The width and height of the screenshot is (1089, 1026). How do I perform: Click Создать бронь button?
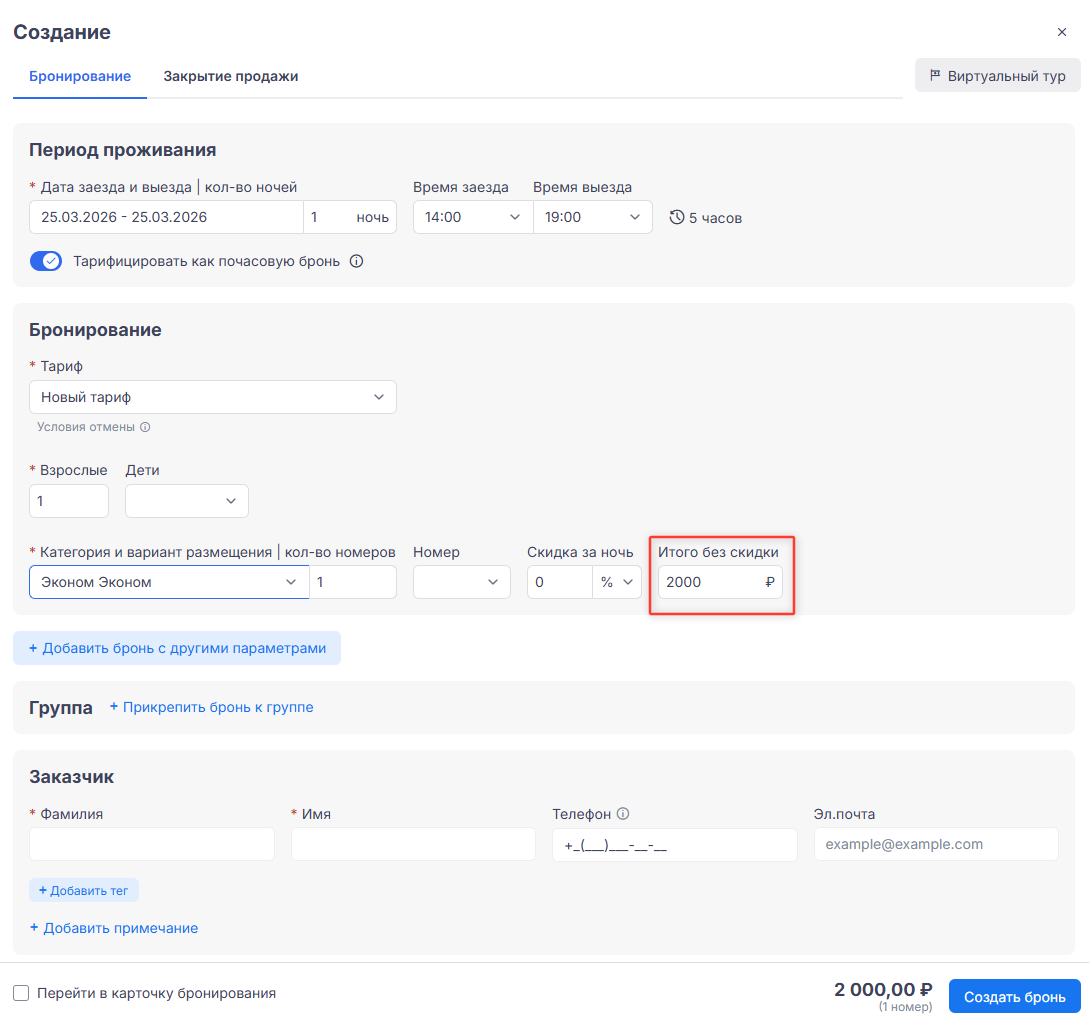[1014, 997]
